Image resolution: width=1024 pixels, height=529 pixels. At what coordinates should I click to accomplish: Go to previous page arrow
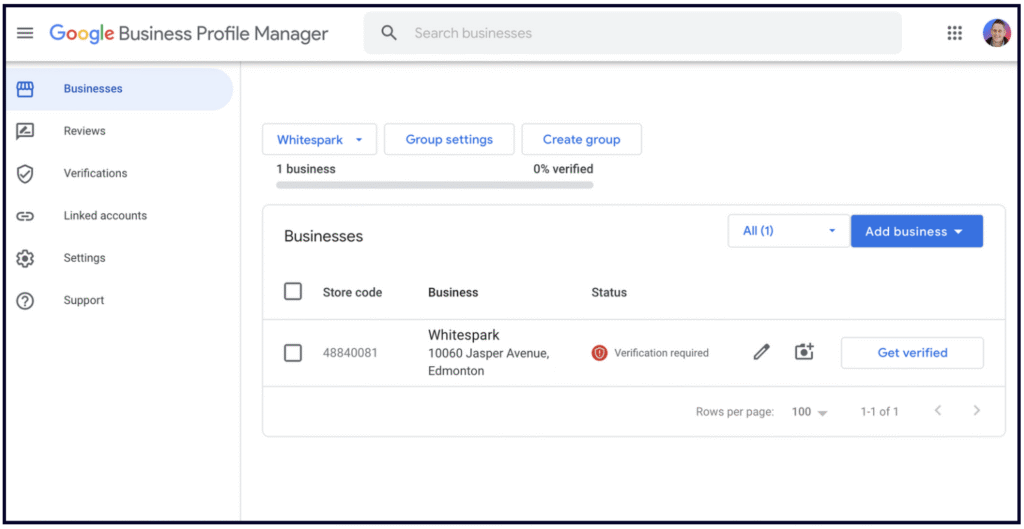pyautogui.click(x=938, y=411)
